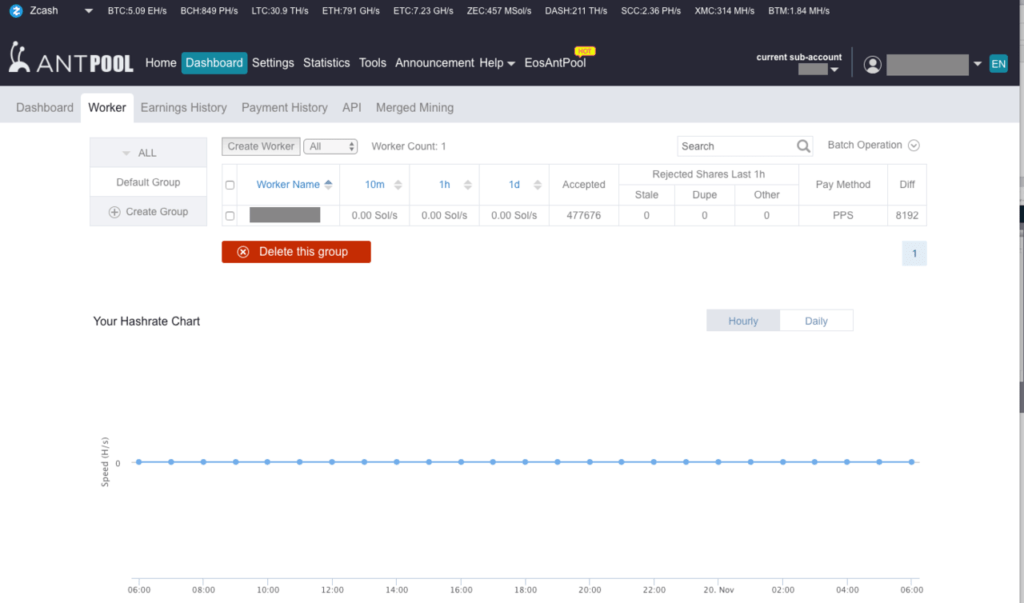This screenshot has width=1024, height=603.
Task: Open the Zcash coin selector dropdown
Action: coord(88,11)
